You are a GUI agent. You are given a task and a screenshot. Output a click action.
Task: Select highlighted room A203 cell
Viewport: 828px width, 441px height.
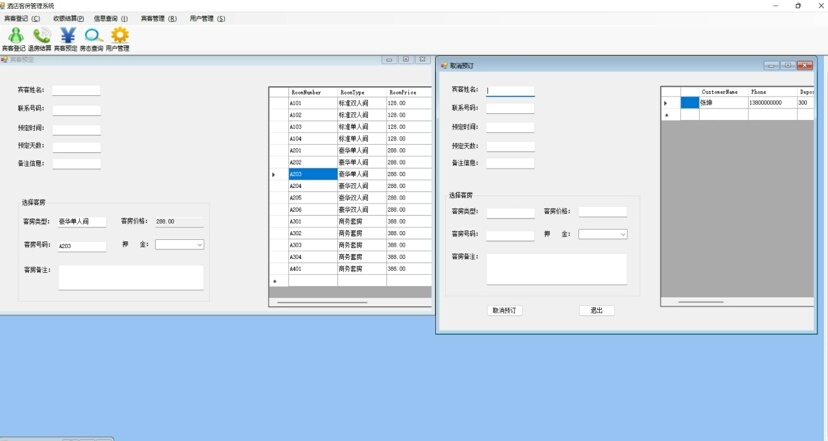pyautogui.click(x=313, y=174)
